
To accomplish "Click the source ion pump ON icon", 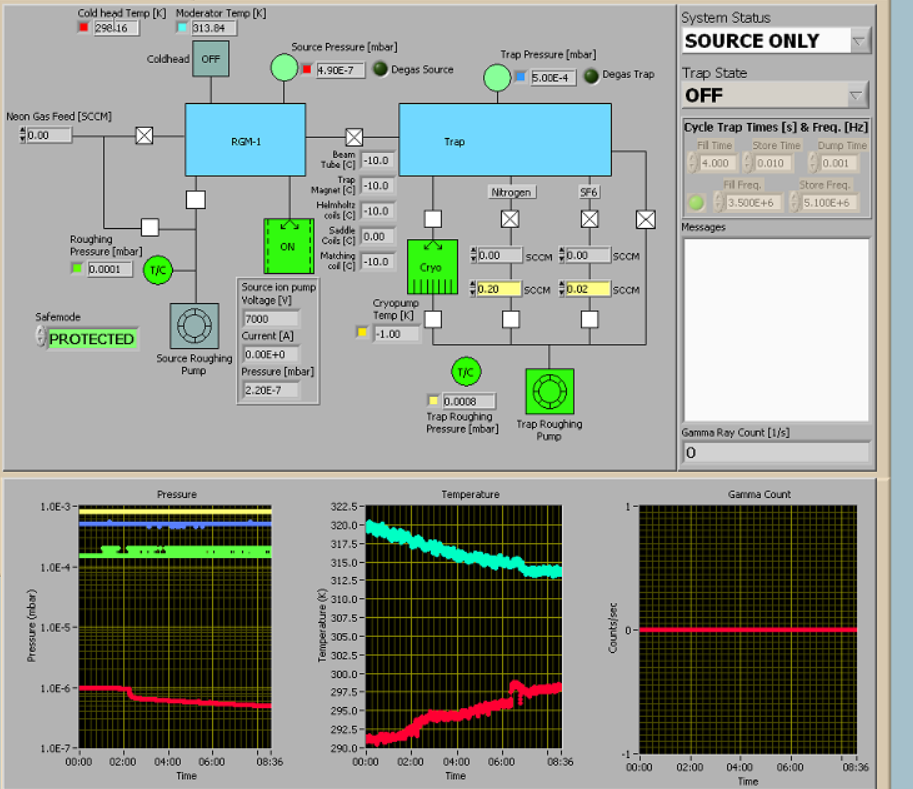I will click(x=288, y=246).
